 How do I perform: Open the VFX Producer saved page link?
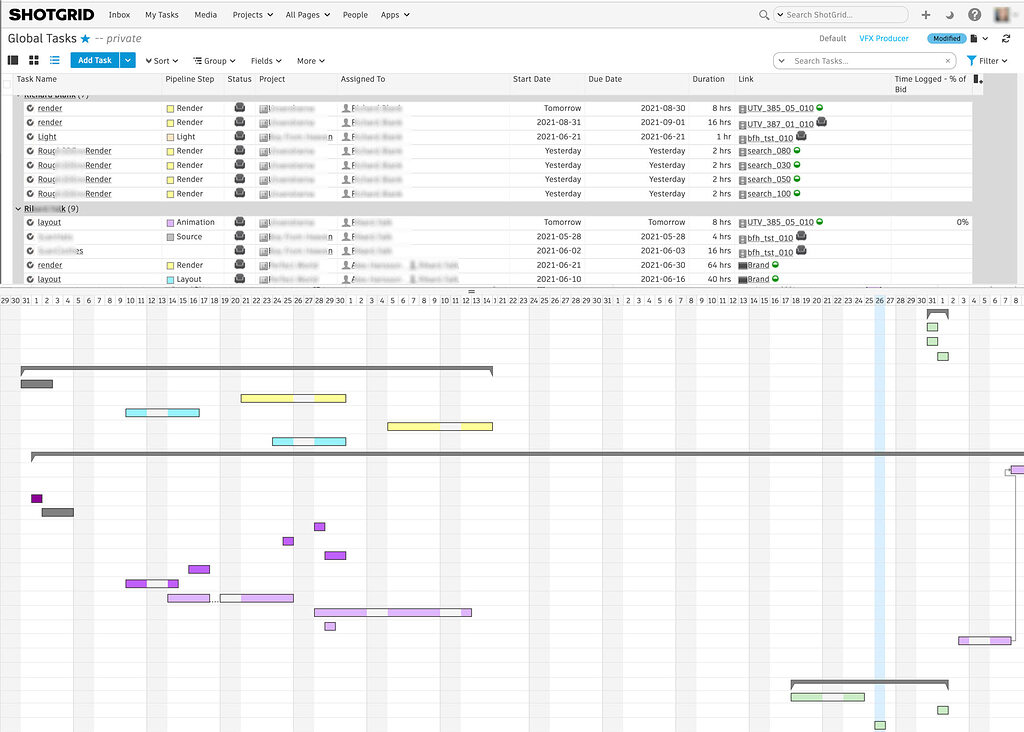tap(884, 37)
